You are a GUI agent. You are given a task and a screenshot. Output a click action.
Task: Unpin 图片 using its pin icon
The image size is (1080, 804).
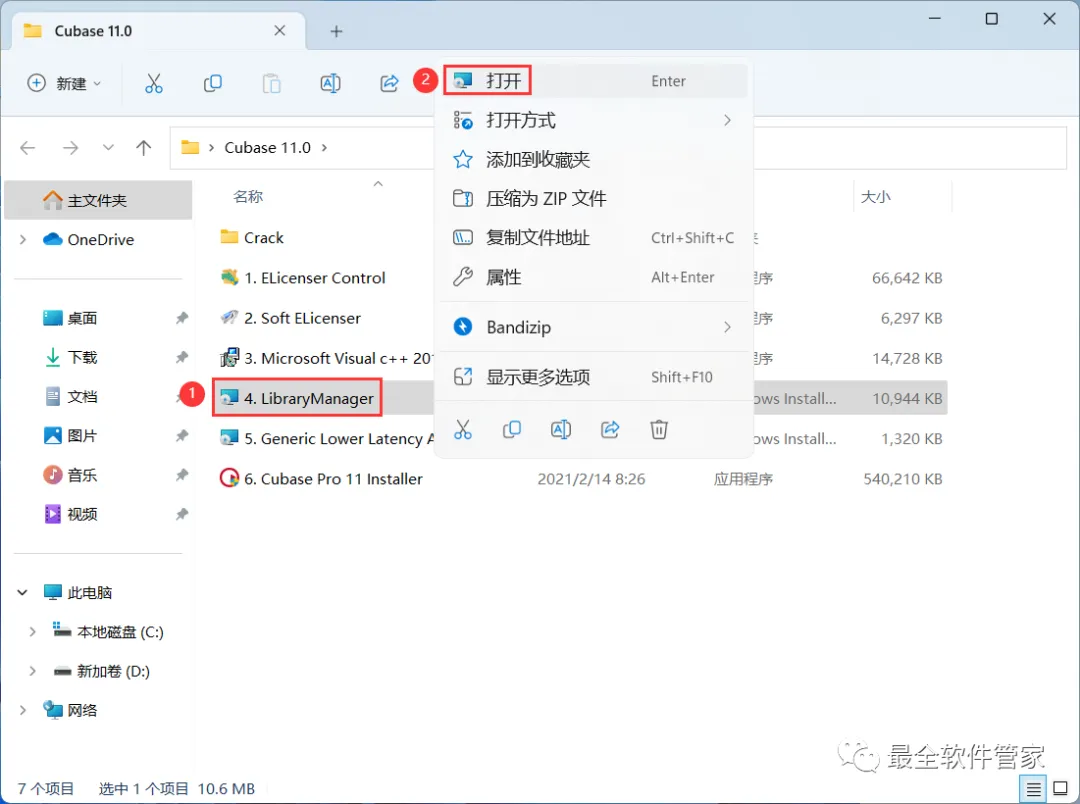coord(181,436)
